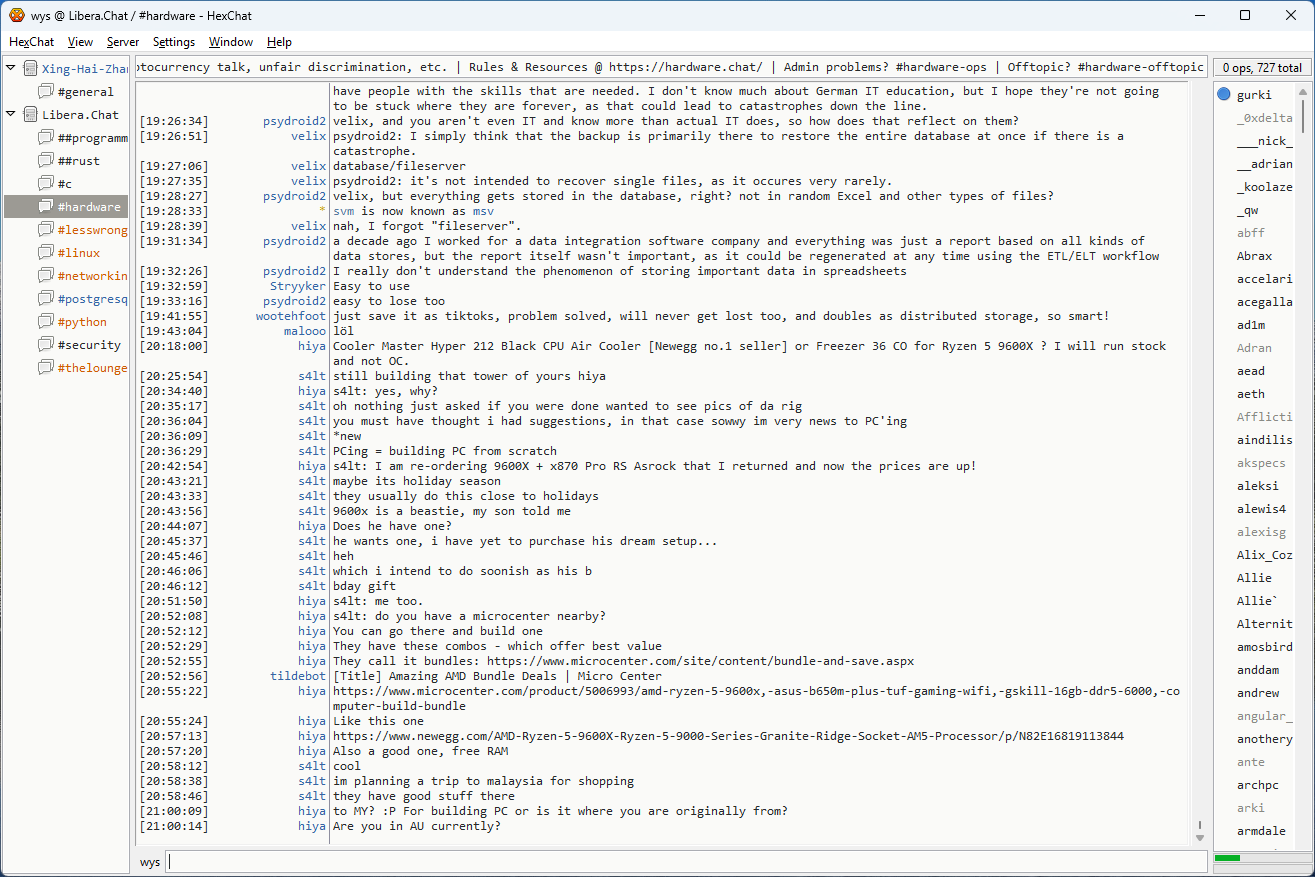
Task: Click the Xing-Hai-Zhan server icon
Action: [x=30, y=69]
